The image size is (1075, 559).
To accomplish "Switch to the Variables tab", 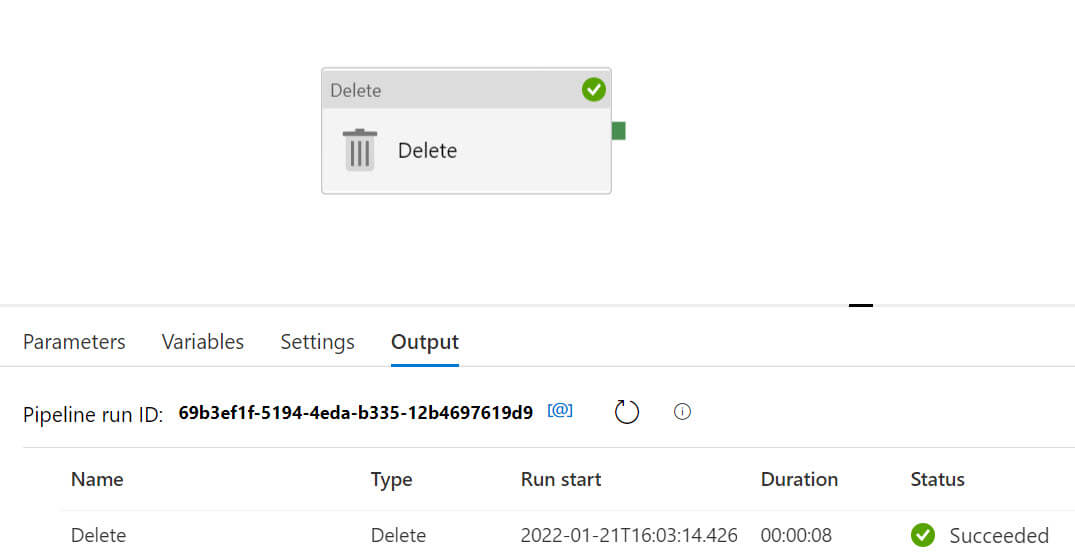I will coord(203,342).
